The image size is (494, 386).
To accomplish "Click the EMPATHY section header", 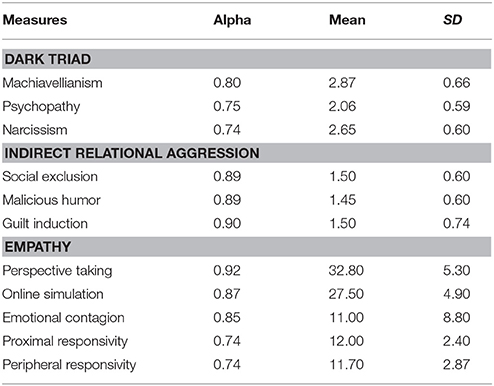I will tap(247, 247).
